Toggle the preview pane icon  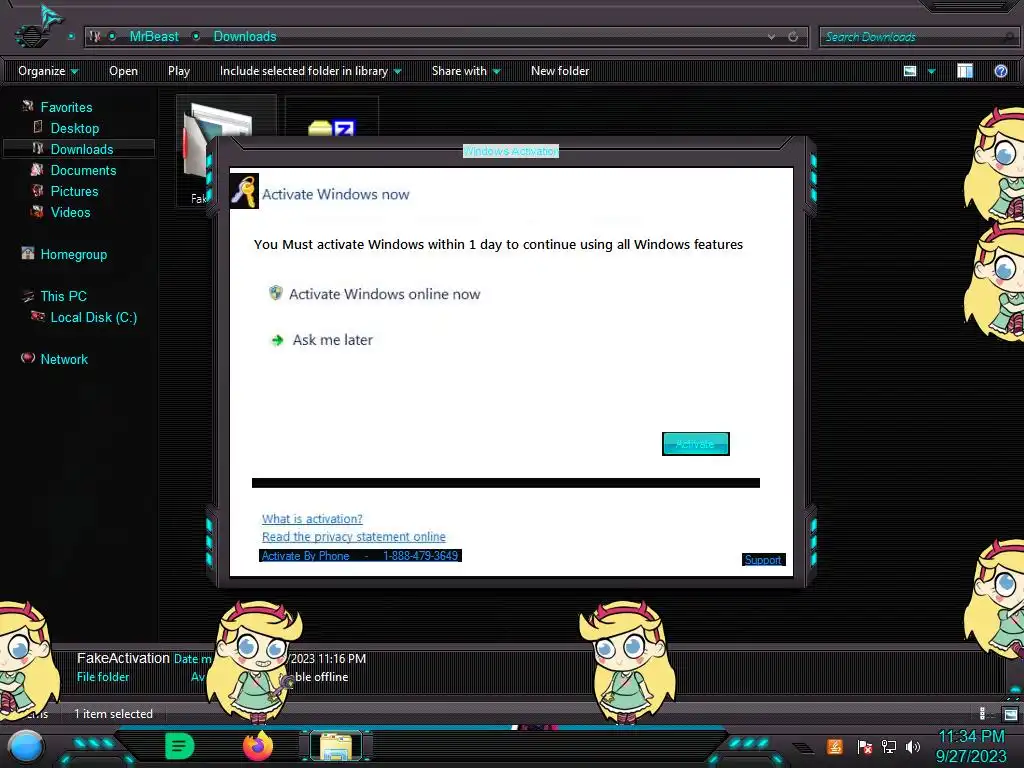tap(965, 71)
